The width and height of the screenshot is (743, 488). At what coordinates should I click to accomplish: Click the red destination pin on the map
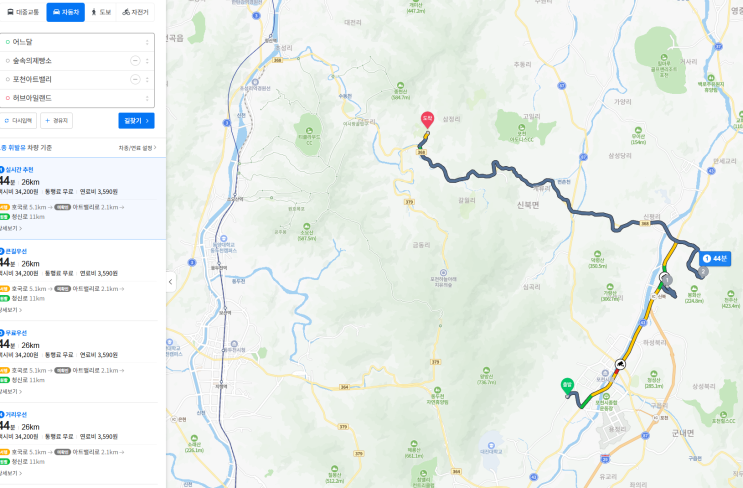427,120
